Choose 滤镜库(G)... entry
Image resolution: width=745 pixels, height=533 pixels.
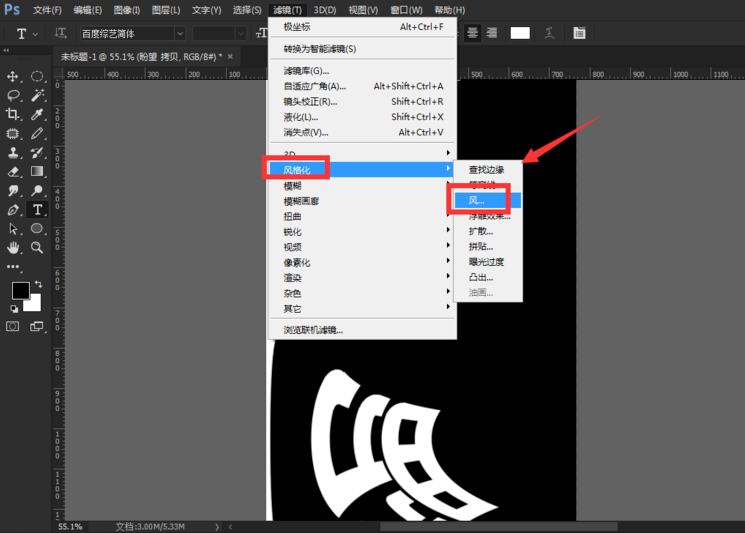coord(363,71)
